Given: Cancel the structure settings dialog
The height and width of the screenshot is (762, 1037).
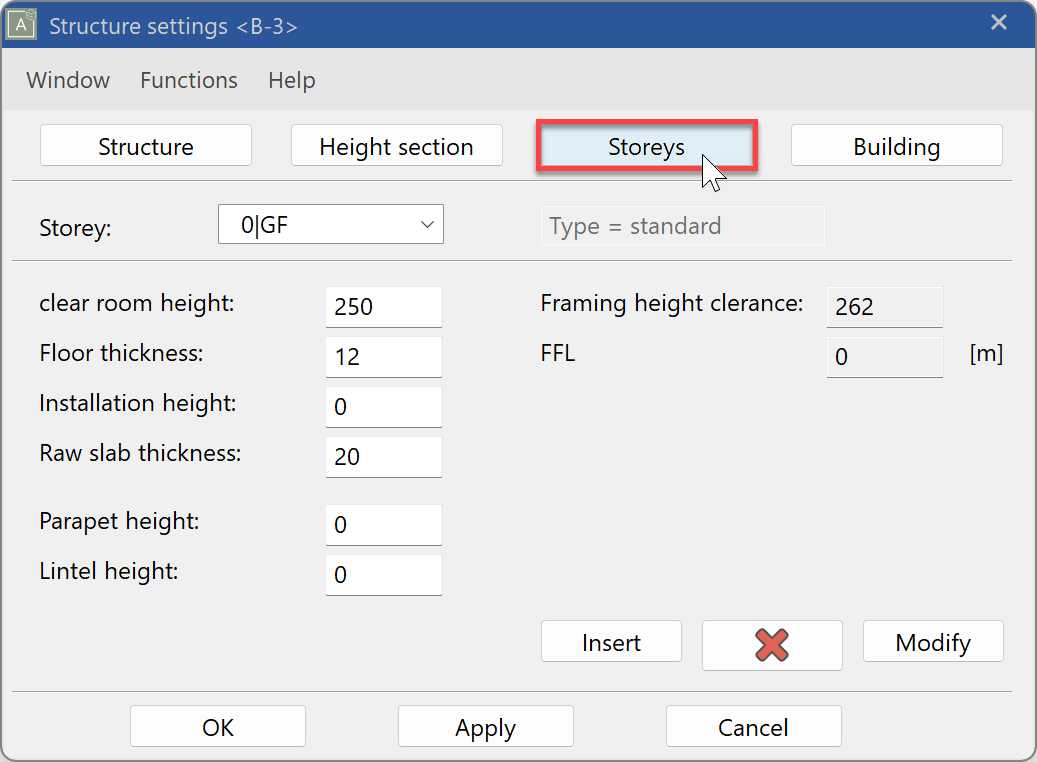Looking at the screenshot, I should (753, 726).
